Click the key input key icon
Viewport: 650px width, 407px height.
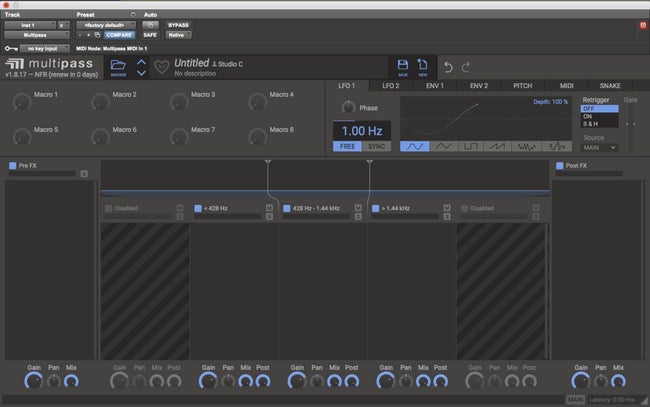click(x=11, y=48)
